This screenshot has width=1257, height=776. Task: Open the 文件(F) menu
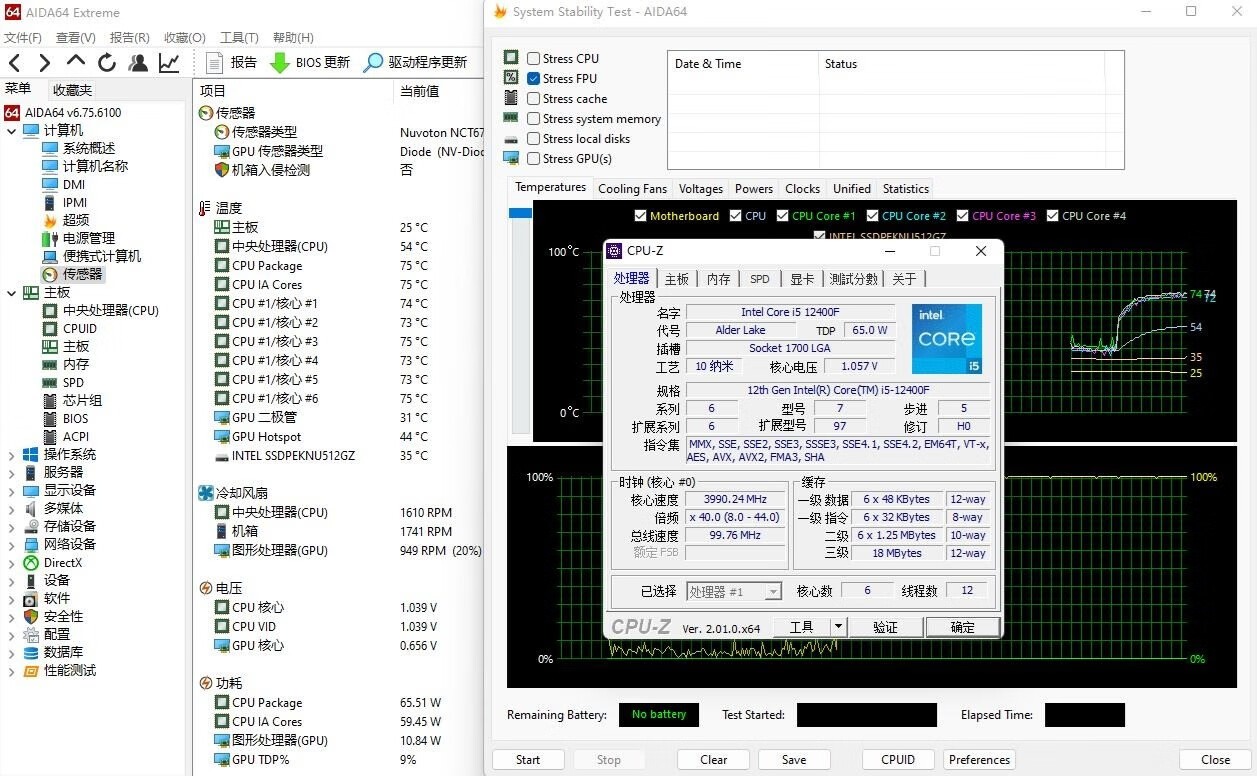(23, 38)
